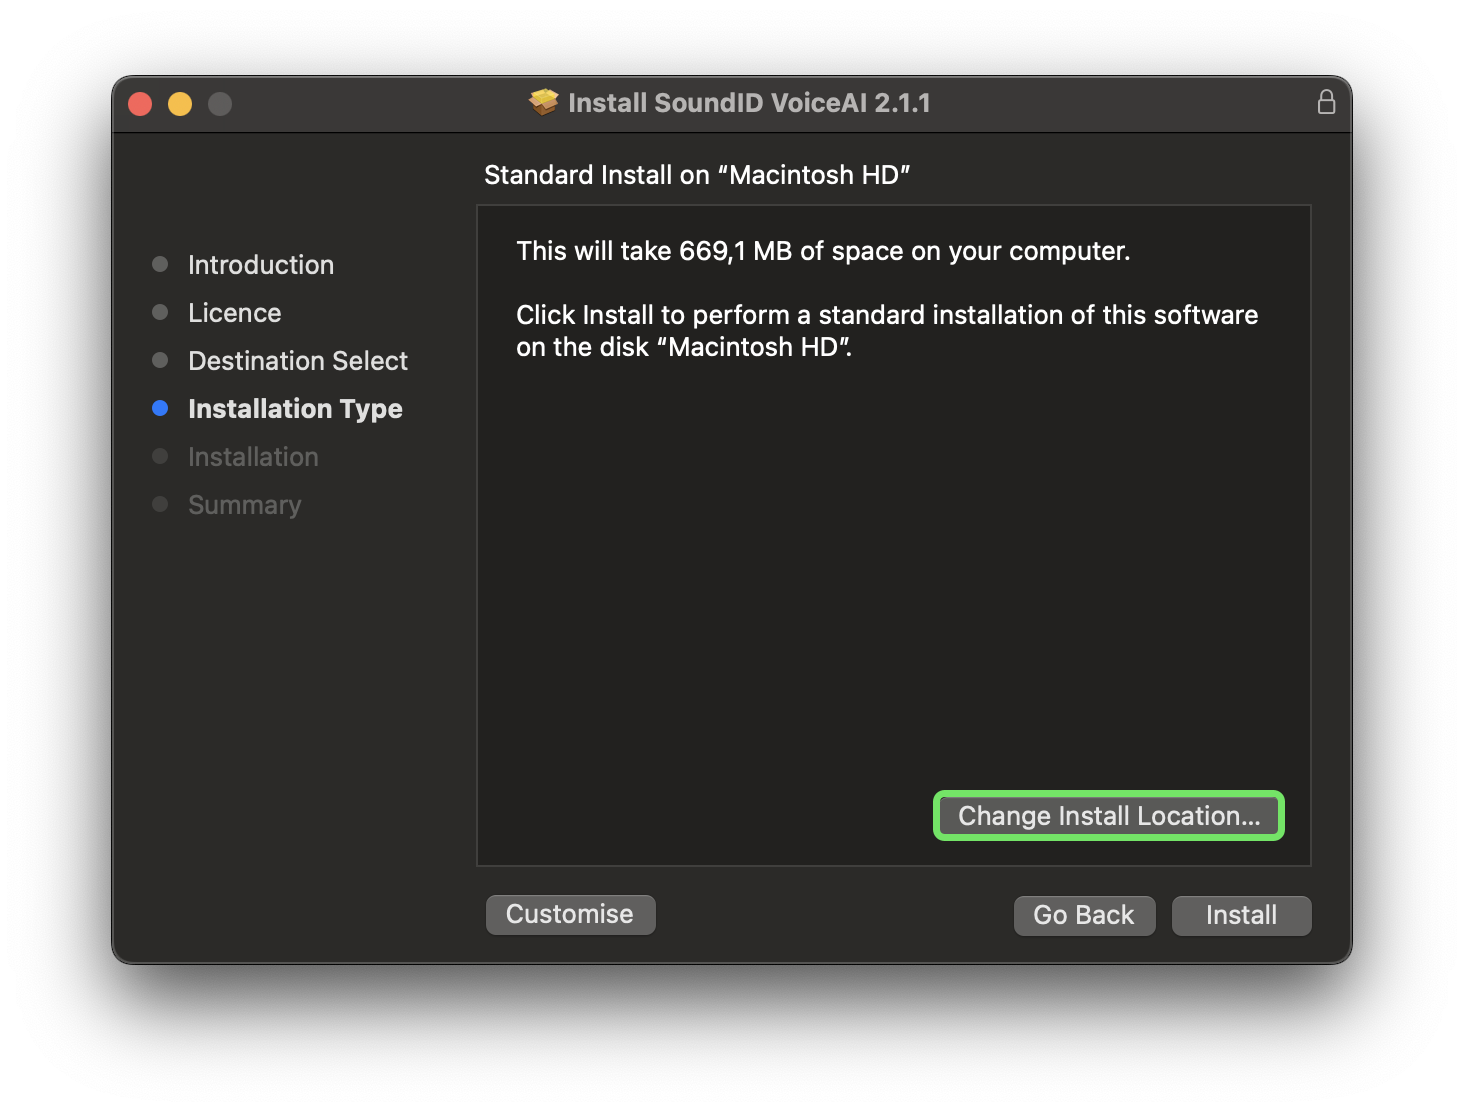The image size is (1464, 1112).
Task: Click the 669,1 MB space requirement text
Action: [823, 251]
